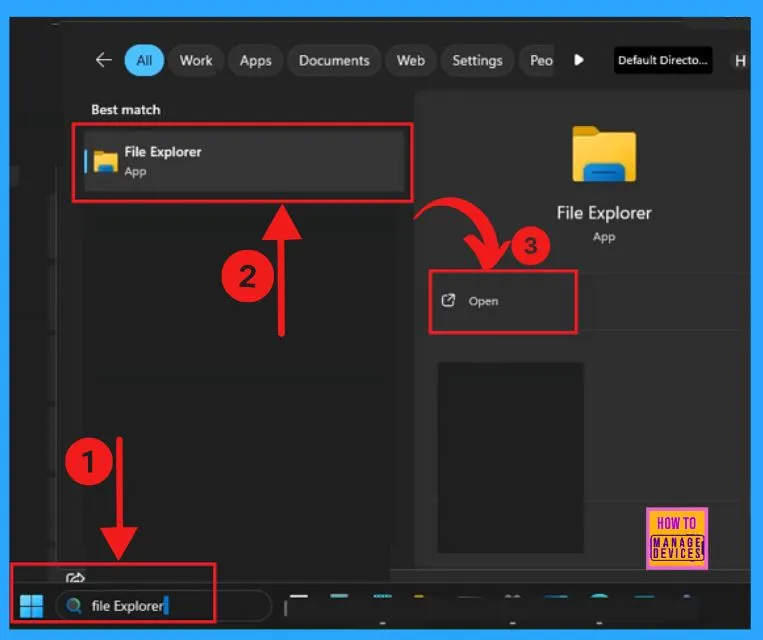Screen dimensions: 763x640
Task: Click the taskbar search magnifier icon
Action: point(73,605)
